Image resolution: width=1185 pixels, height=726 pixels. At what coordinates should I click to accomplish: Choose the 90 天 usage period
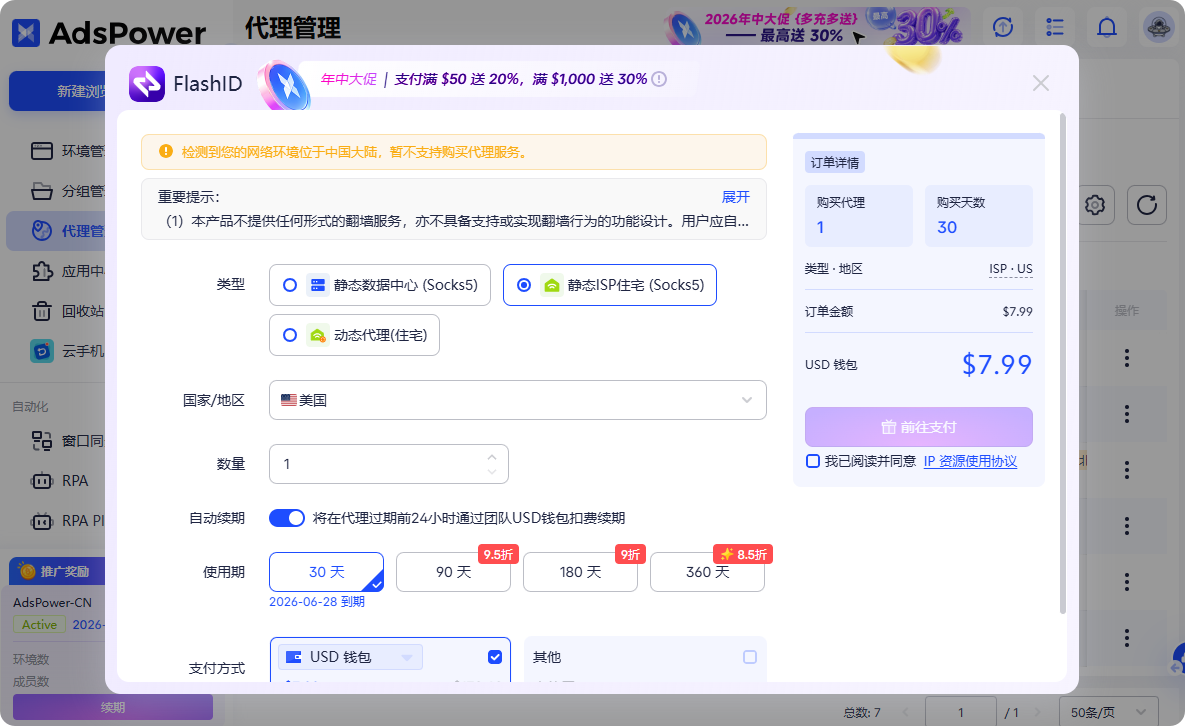(453, 572)
